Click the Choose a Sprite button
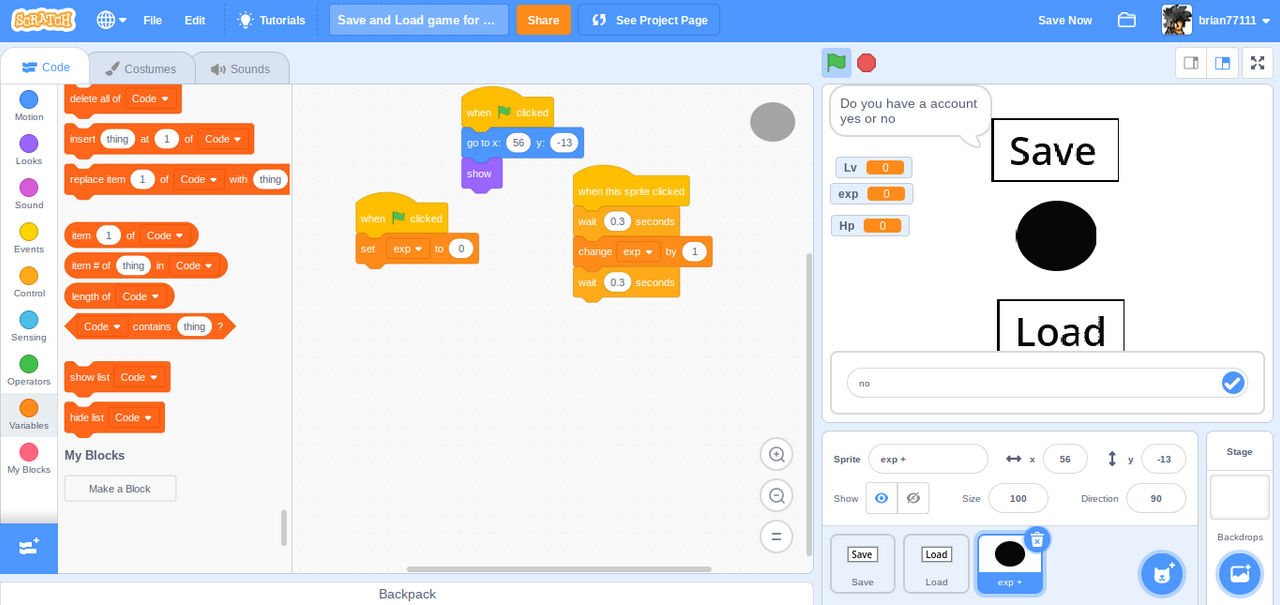 coord(1162,574)
